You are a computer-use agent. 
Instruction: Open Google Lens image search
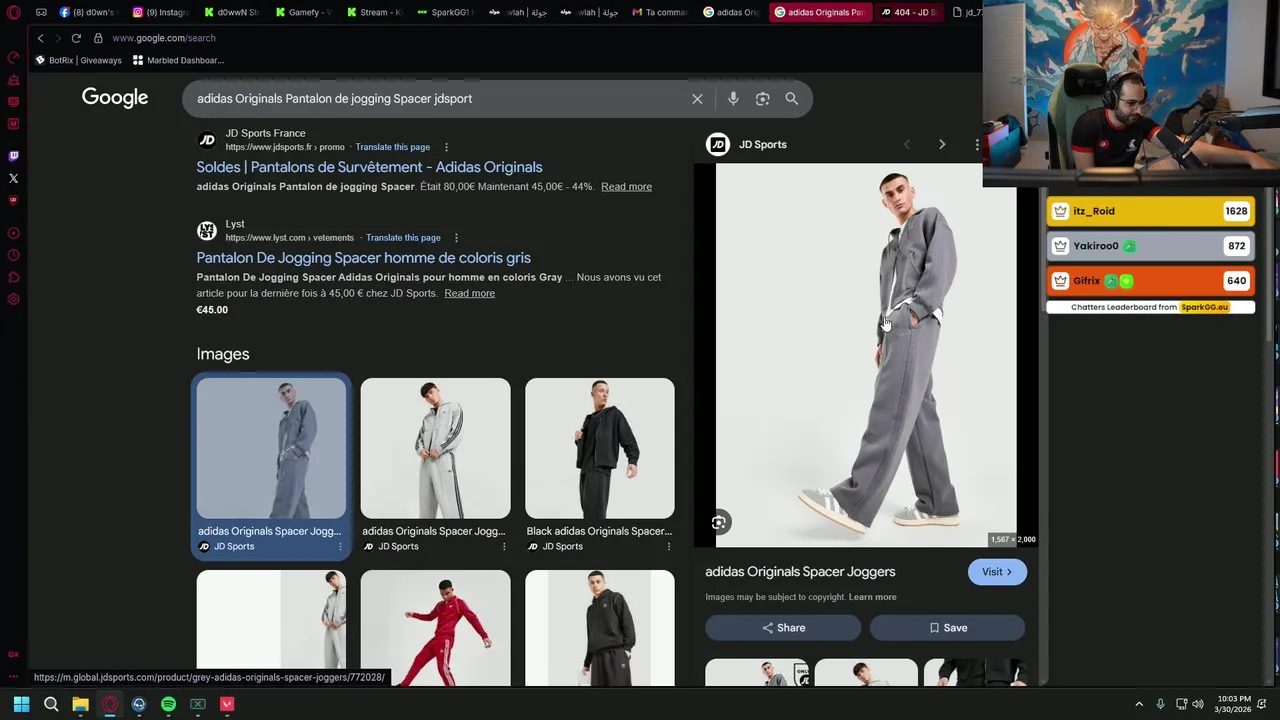coord(763,99)
